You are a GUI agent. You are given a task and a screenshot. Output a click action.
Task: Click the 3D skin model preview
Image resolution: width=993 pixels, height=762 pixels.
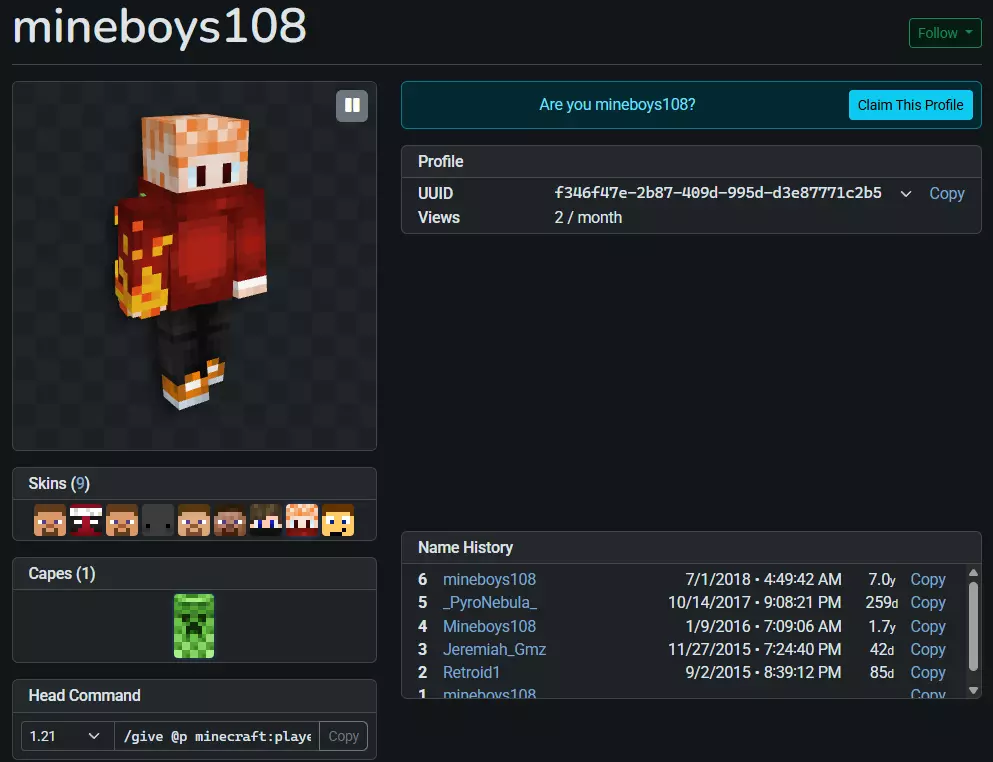pos(194,266)
